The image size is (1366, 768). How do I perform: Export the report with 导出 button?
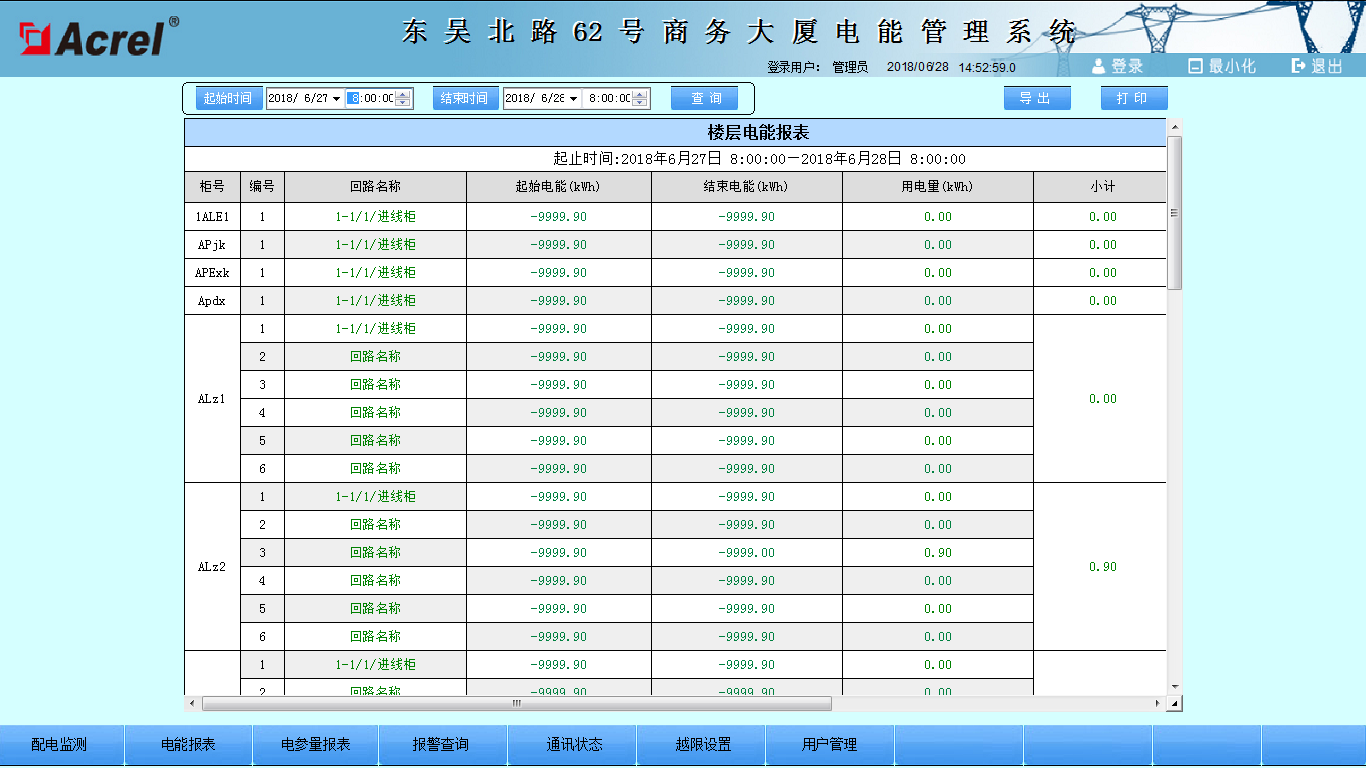pyautogui.click(x=1037, y=98)
